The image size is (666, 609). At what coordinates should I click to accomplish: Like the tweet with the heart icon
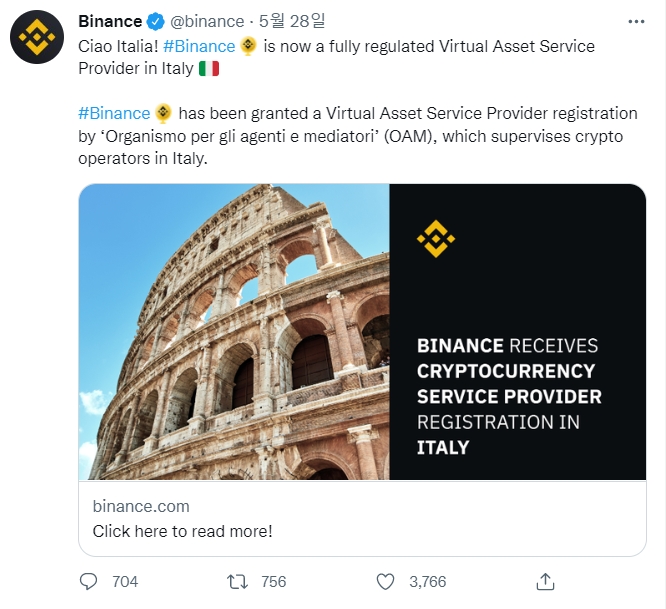coord(386,581)
